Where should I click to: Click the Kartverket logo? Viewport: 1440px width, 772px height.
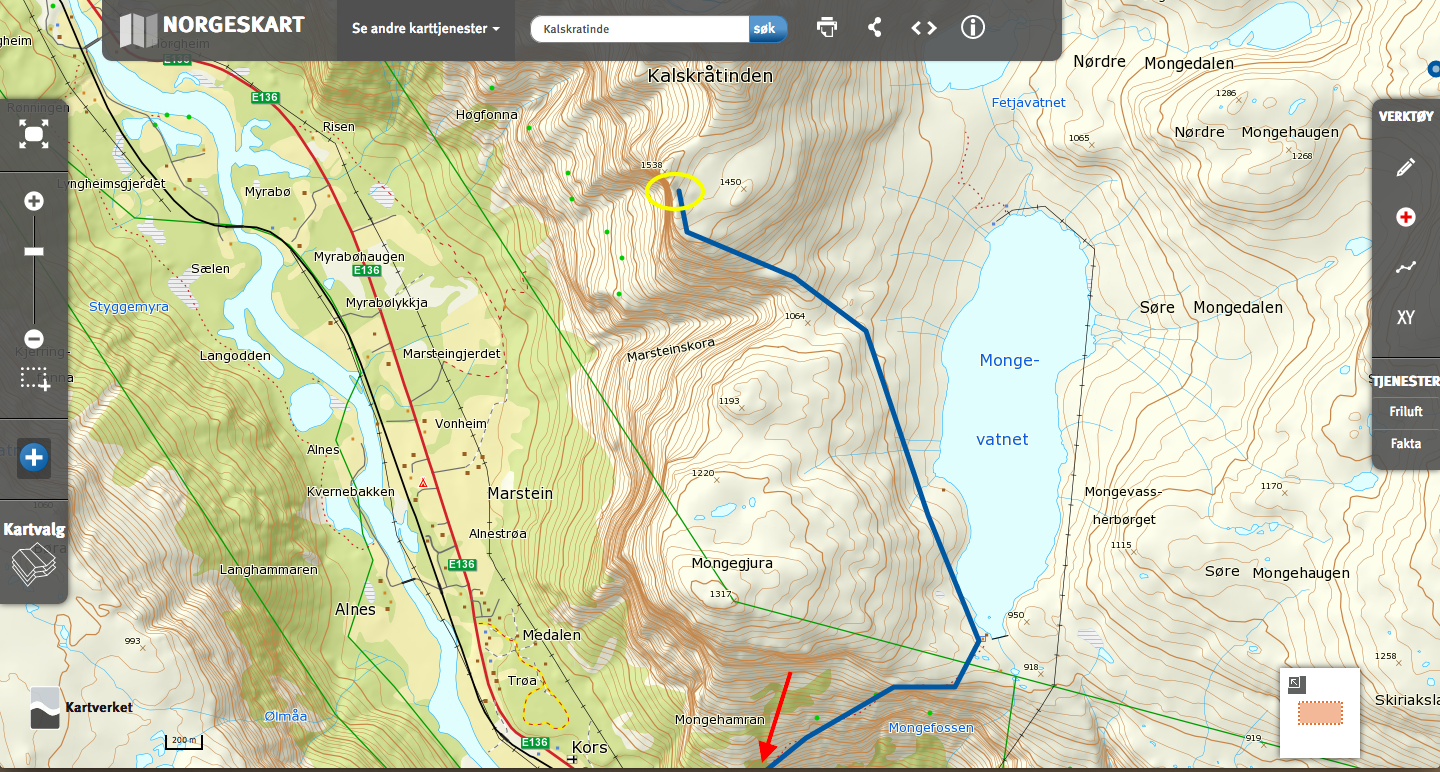80,707
